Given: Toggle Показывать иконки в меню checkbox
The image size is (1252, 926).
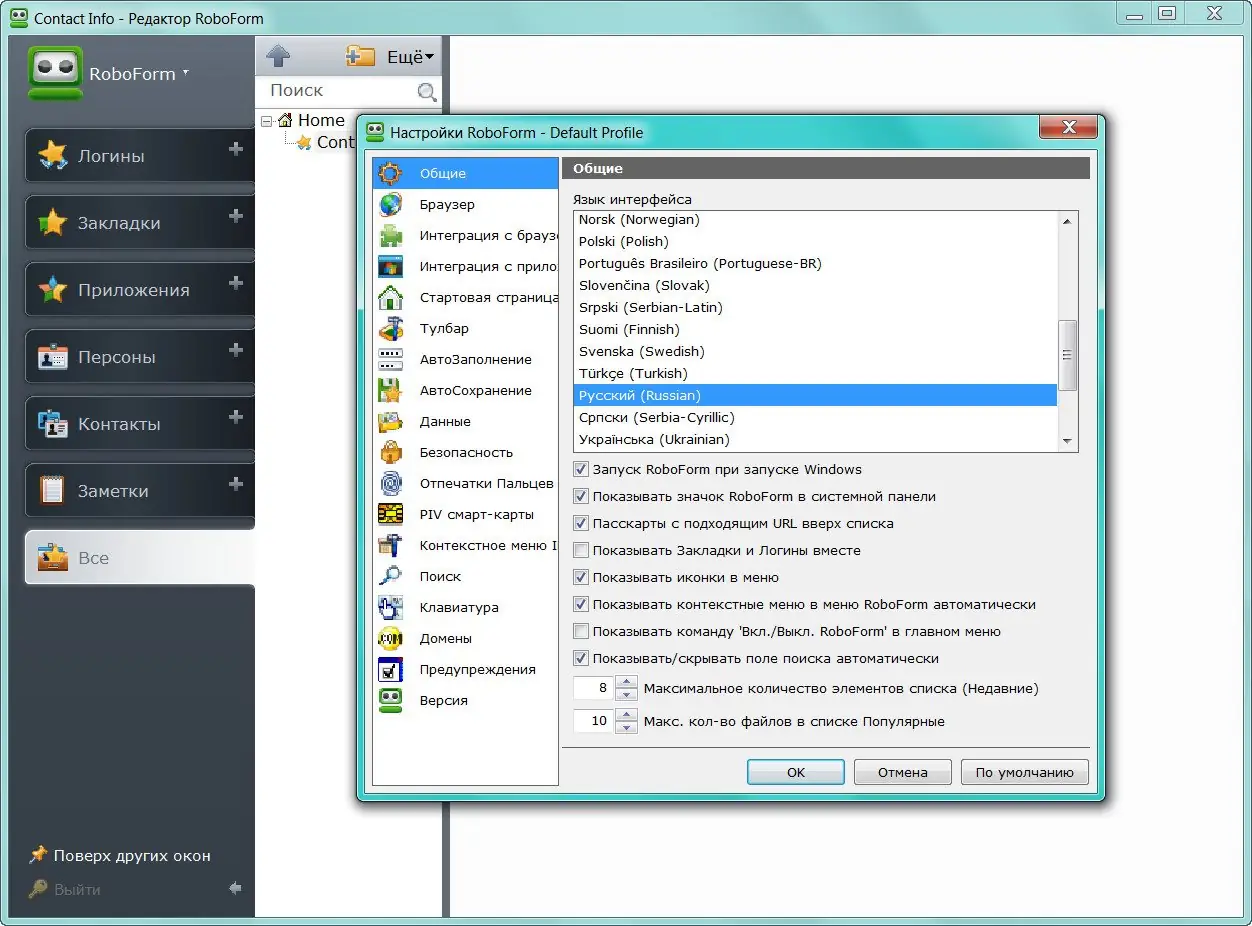Looking at the screenshot, I should tap(581, 577).
